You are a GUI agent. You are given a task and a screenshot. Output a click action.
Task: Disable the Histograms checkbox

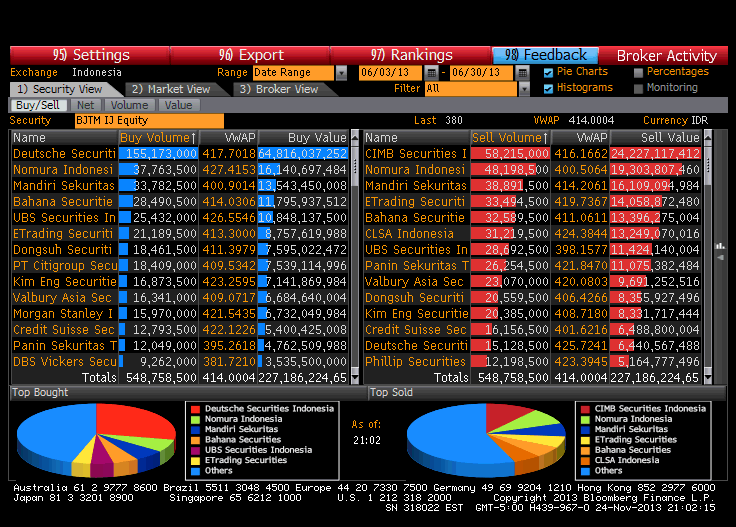(x=548, y=88)
